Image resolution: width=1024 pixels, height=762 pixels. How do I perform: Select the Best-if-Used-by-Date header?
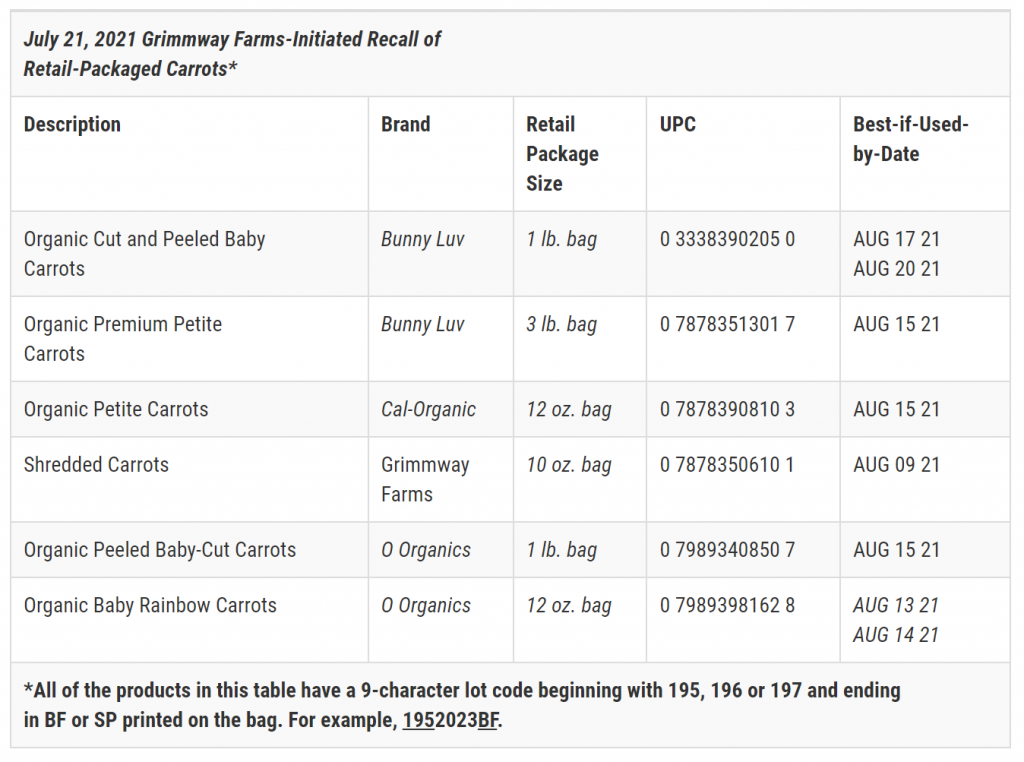tap(910, 138)
